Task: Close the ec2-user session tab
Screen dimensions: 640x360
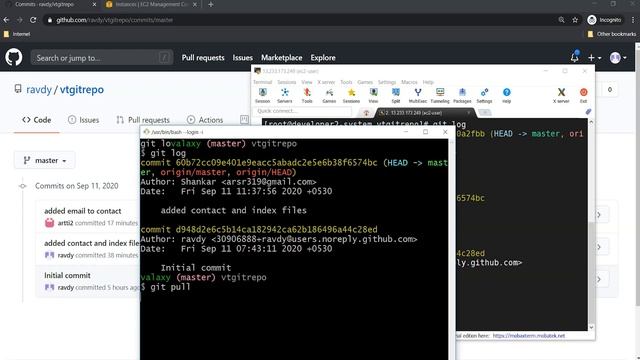Action: [469, 113]
